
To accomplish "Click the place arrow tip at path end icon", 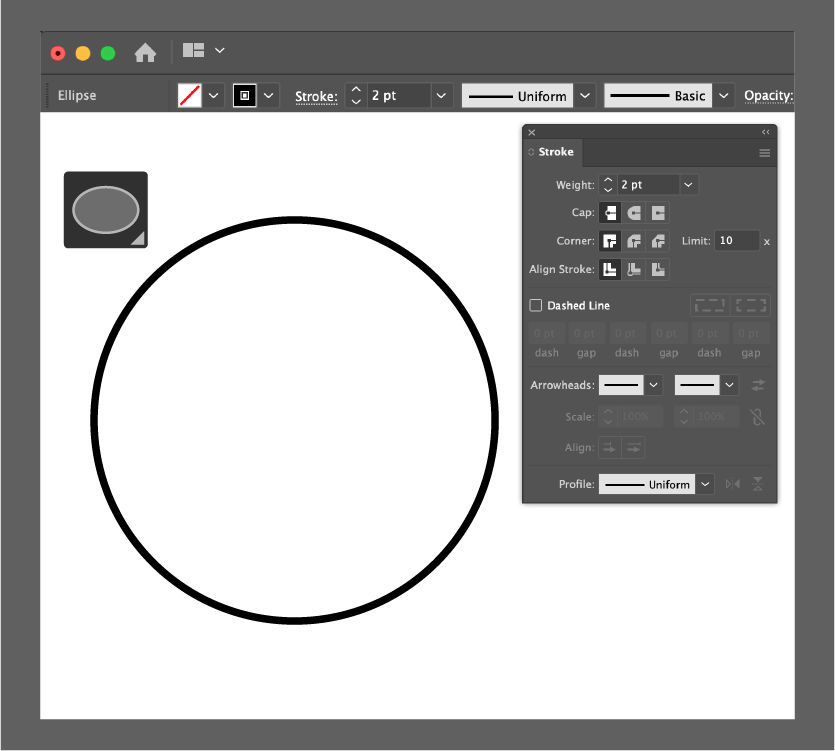I will [633, 448].
